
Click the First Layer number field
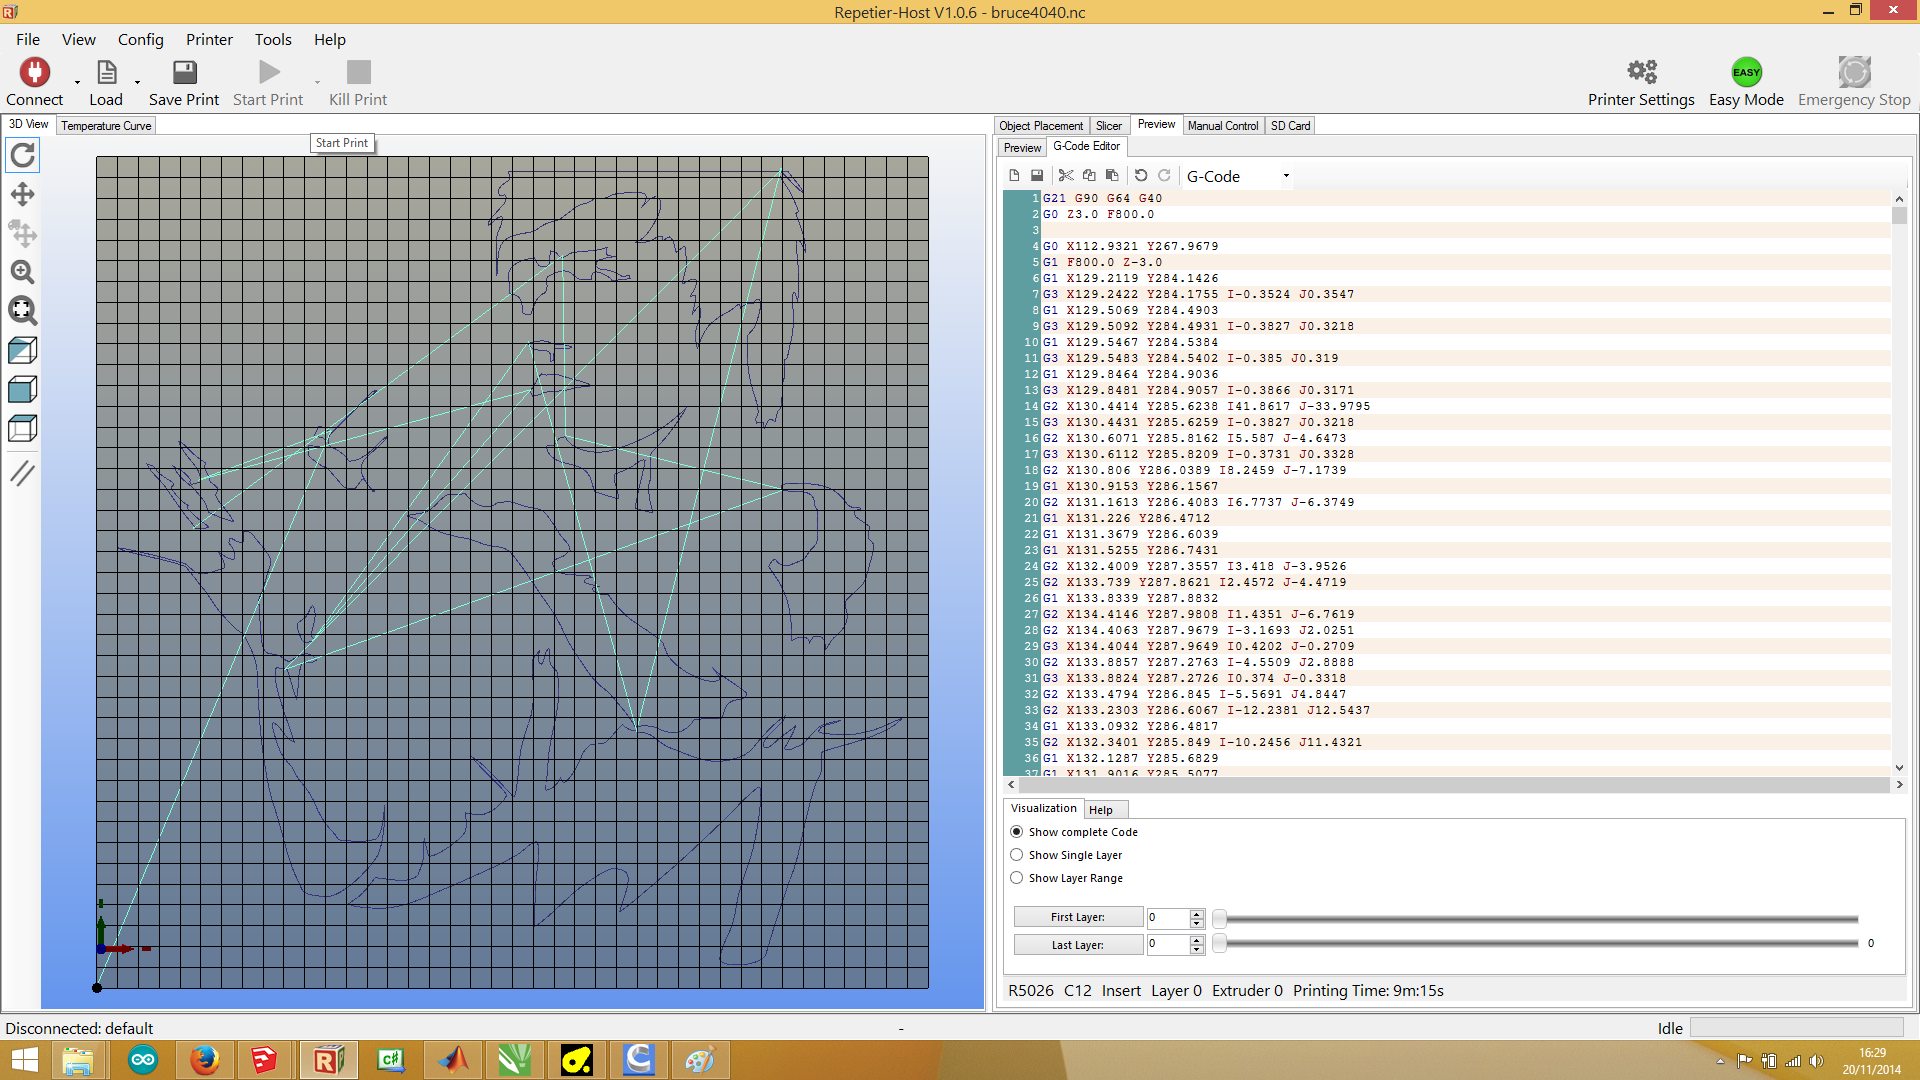point(1168,917)
